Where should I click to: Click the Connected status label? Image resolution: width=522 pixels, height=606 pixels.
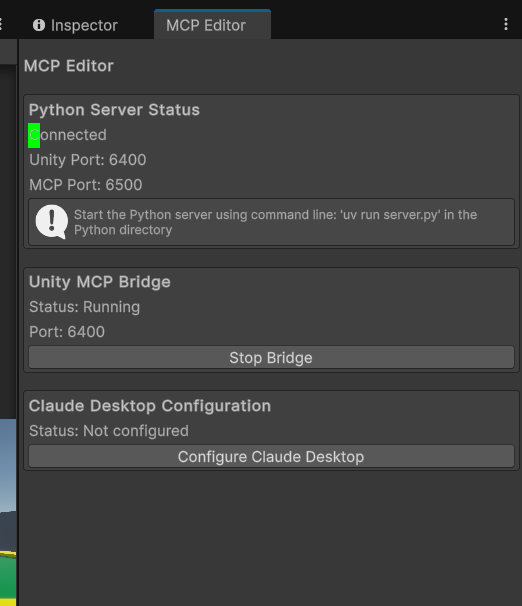(x=68, y=135)
